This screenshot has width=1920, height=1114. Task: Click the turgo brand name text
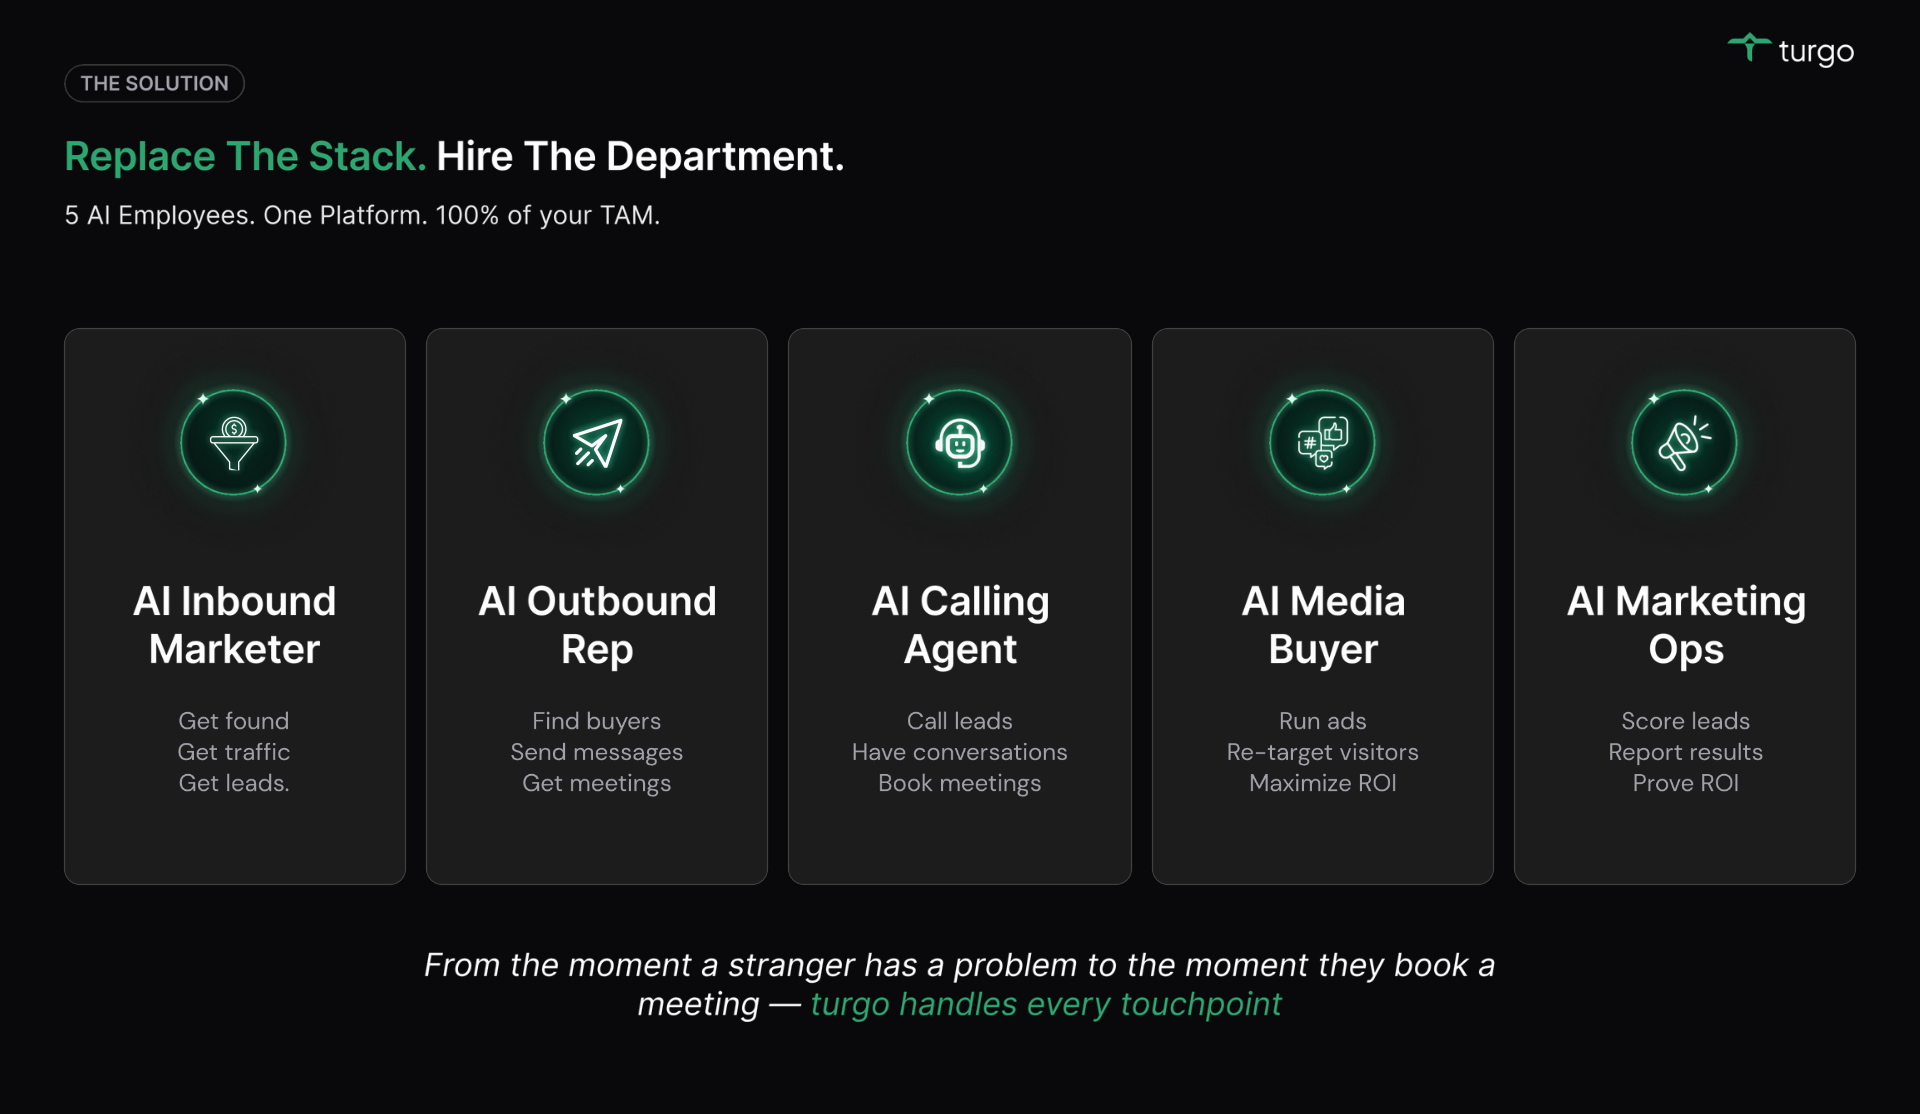1816,51
